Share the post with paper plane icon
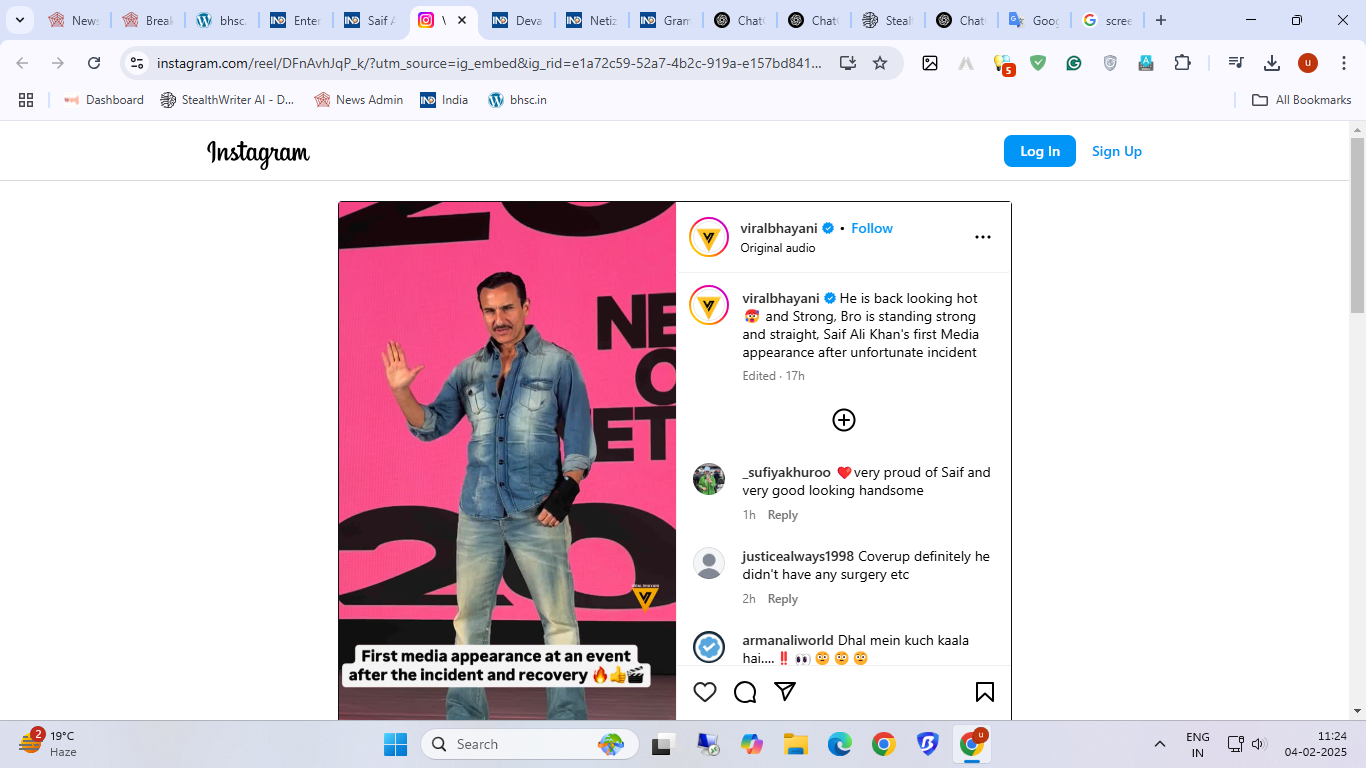This screenshot has height=768, width=1366. coord(785,692)
